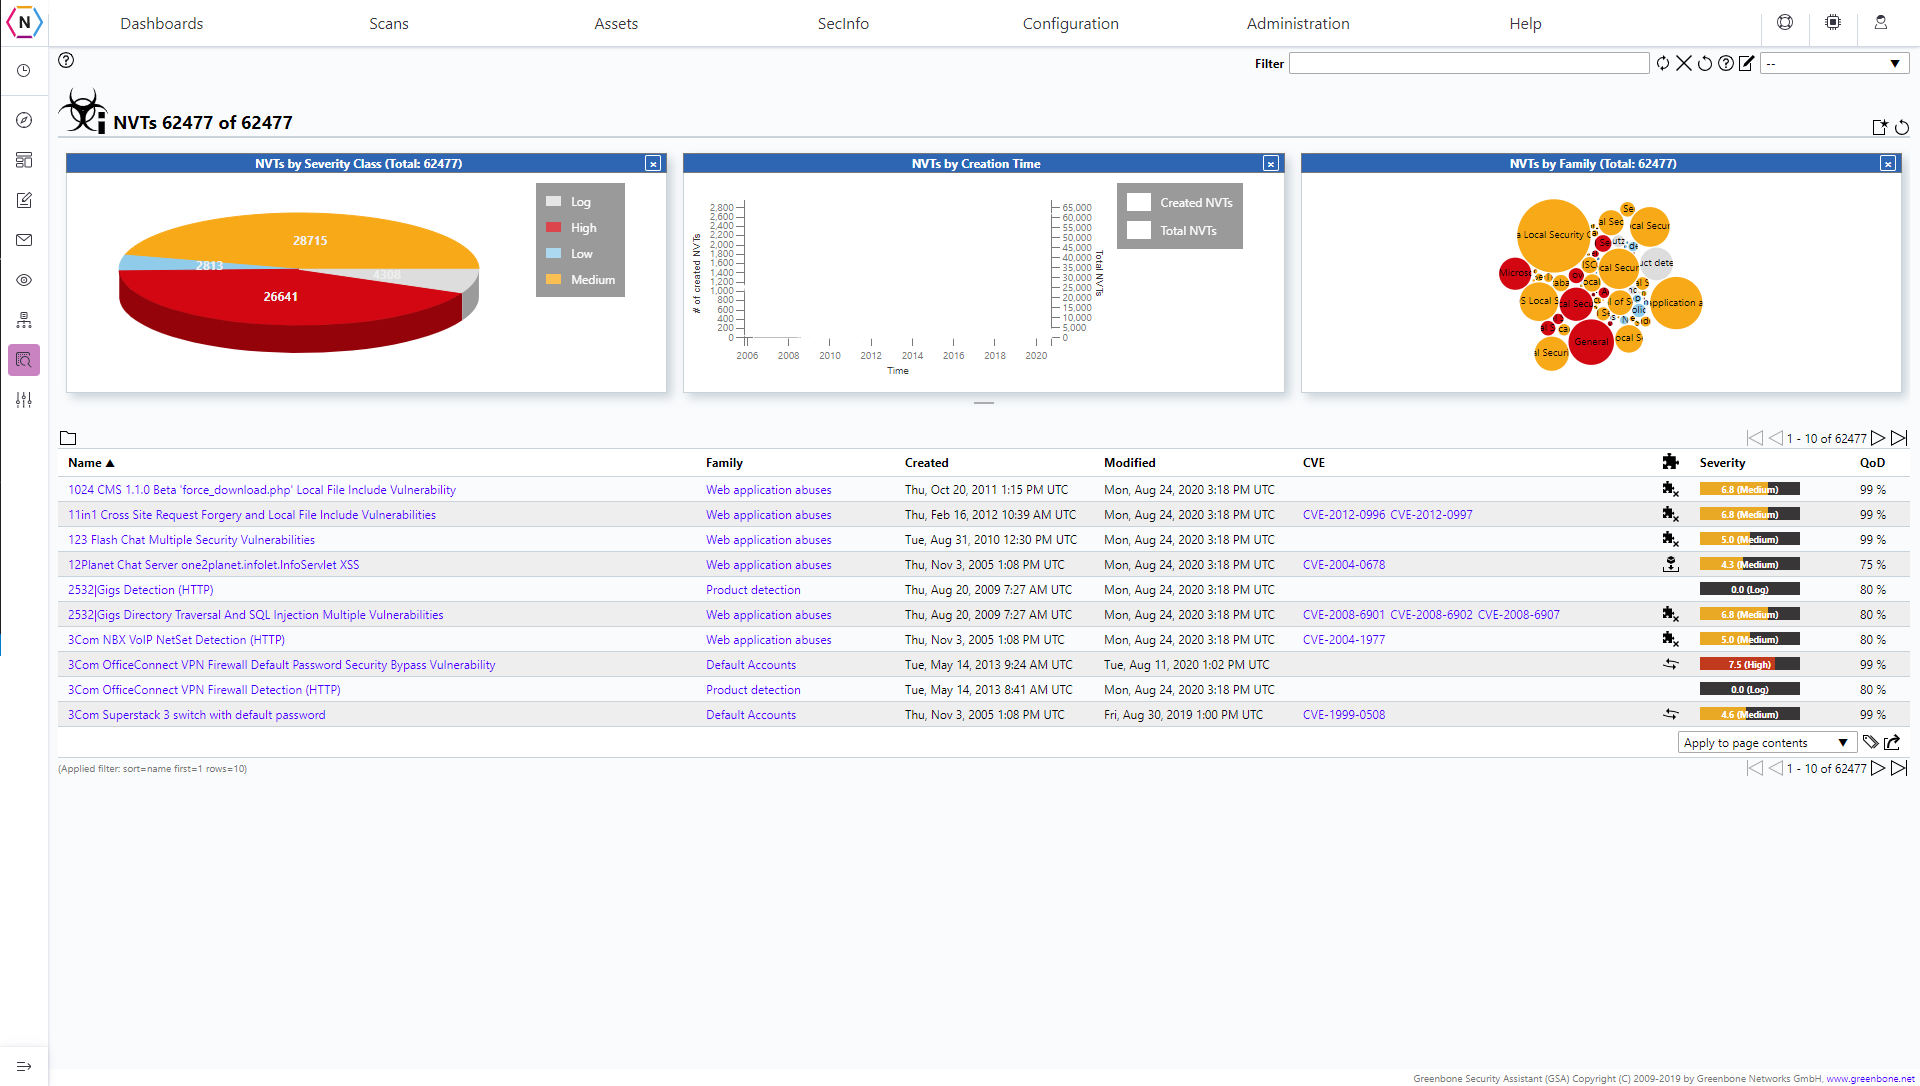The height and width of the screenshot is (1086, 1920).
Task: Toggle Created NVTs legend entry
Action: pos(1180,202)
